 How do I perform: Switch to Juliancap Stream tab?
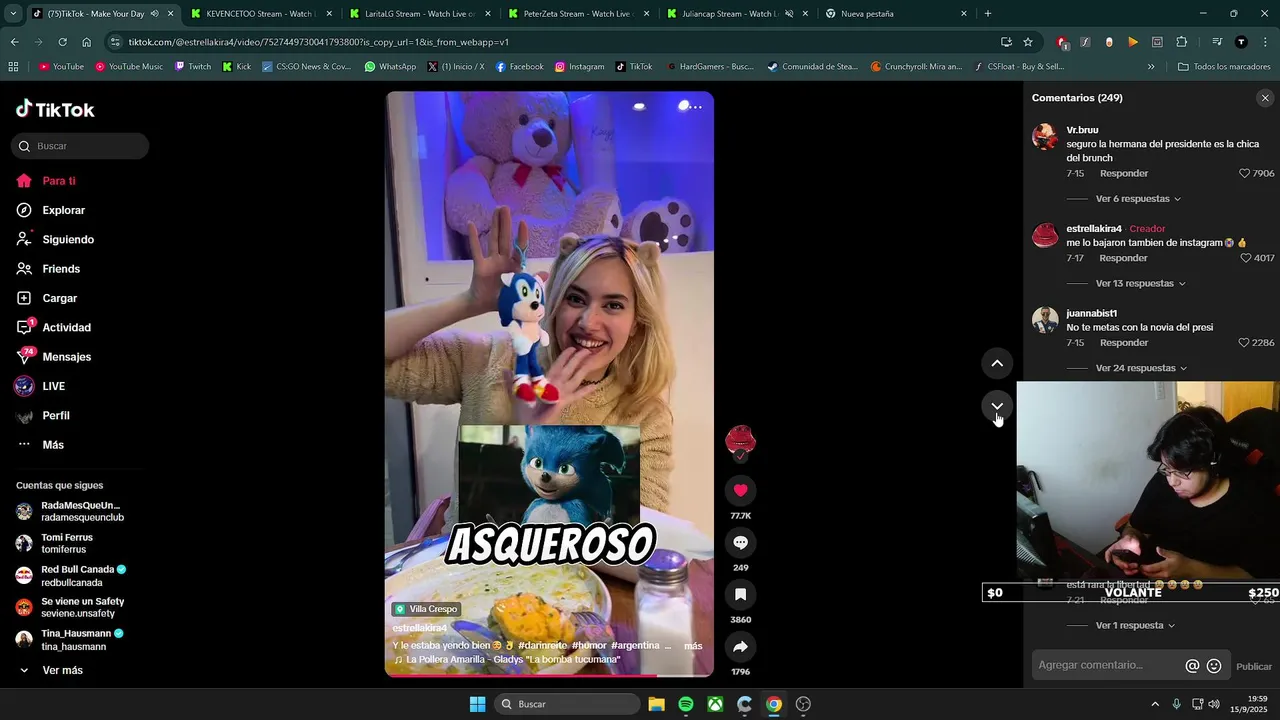click(738, 14)
